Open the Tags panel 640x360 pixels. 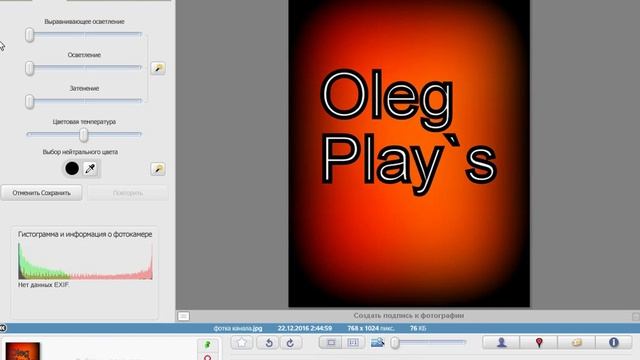[577, 342]
